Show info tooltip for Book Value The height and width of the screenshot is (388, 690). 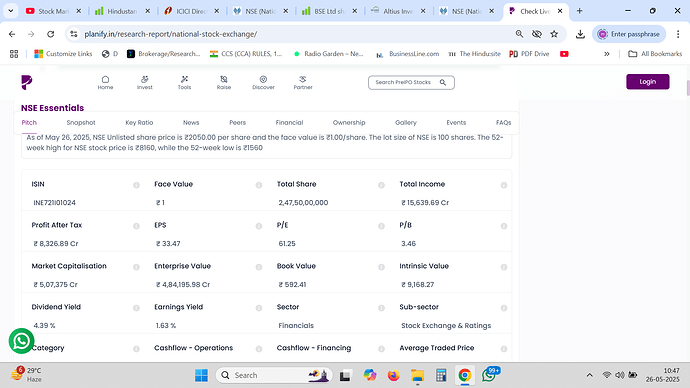[382, 267]
